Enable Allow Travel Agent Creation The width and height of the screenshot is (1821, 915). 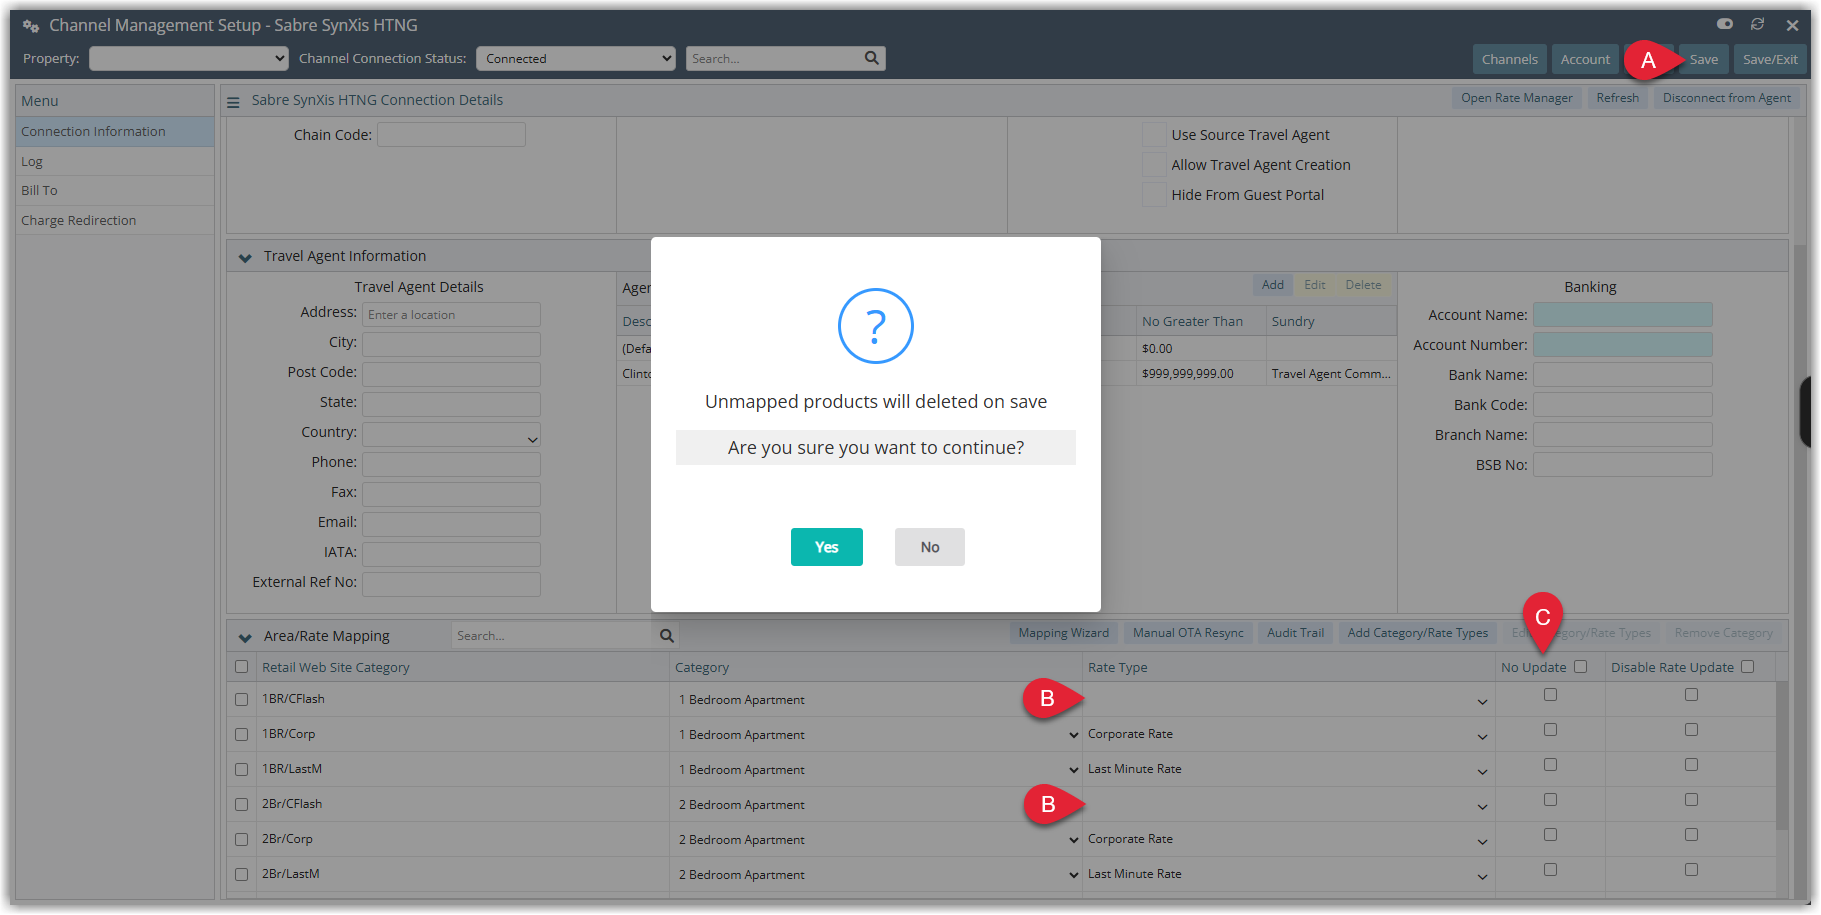1154,164
